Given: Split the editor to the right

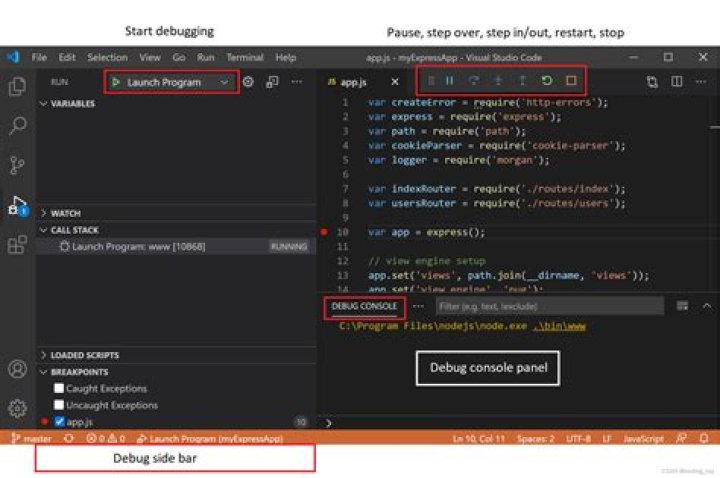Looking at the screenshot, I should tap(676, 82).
